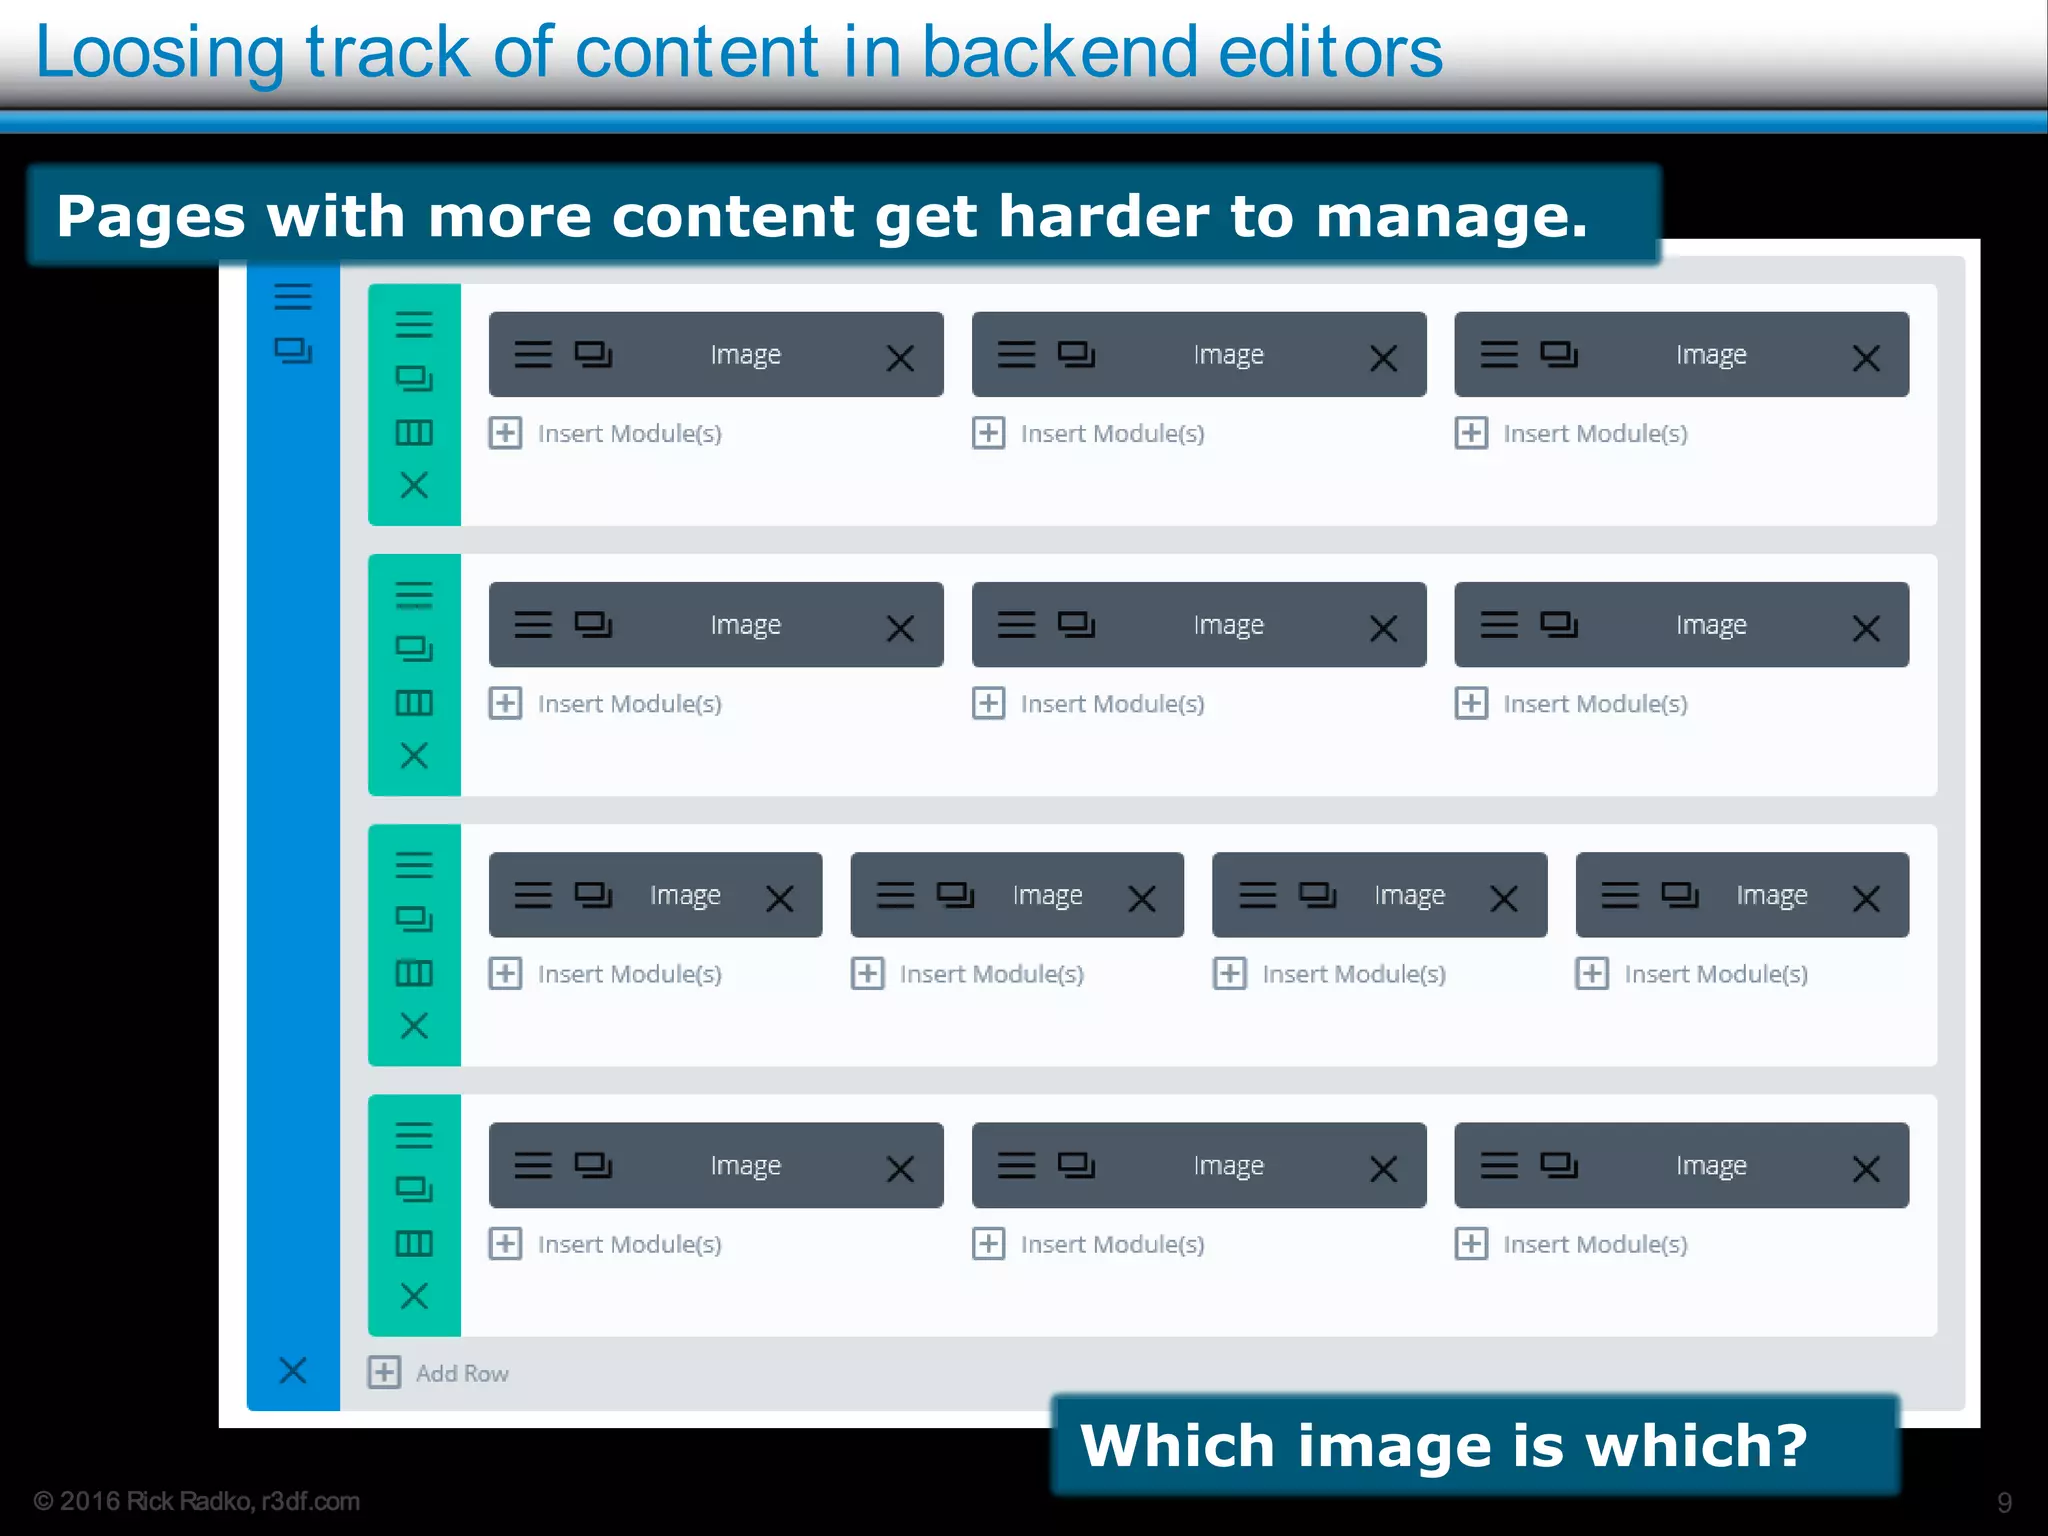Viewport: 2048px width, 1536px height.
Task: Open settings of third row's first Image module
Action: pyautogui.click(x=533, y=894)
